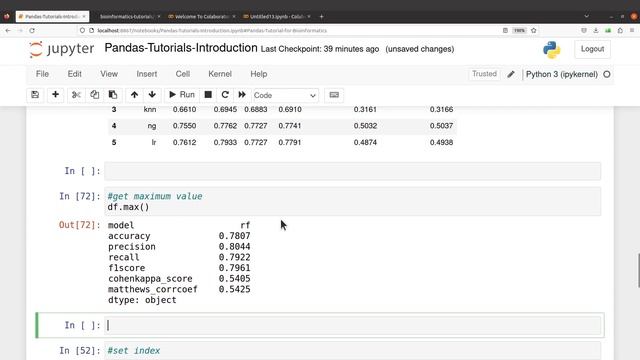This screenshot has width=640, height=360.
Task: Reload the page in browser
Action: pos(32,31)
